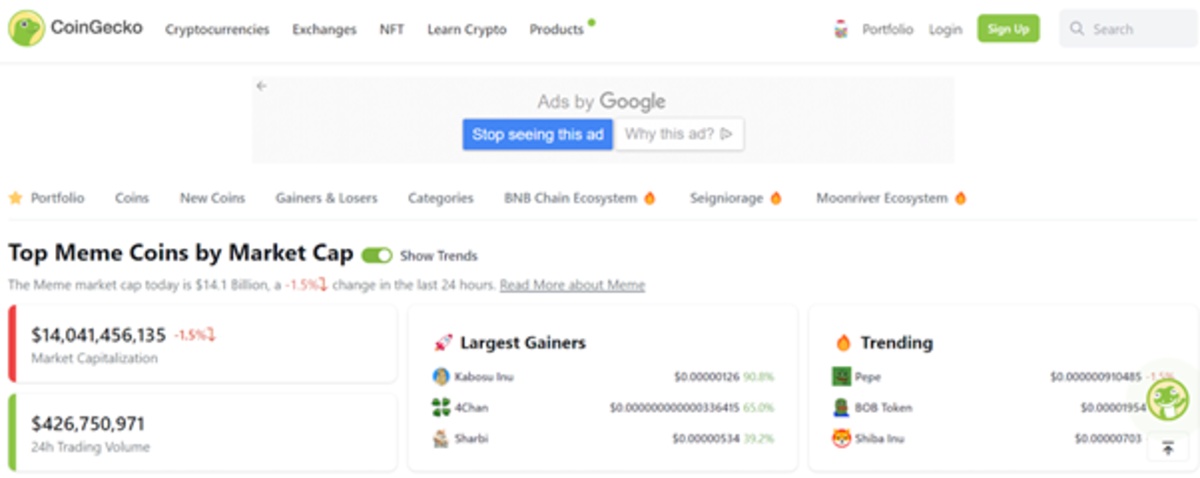Switch to the Gainers & Losers tab
Image resolution: width=1200 pixels, height=478 pixels.
[326, 198]
